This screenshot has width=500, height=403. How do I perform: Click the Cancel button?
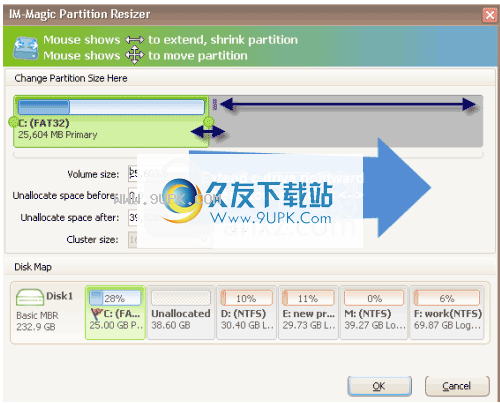click(457, 386)
